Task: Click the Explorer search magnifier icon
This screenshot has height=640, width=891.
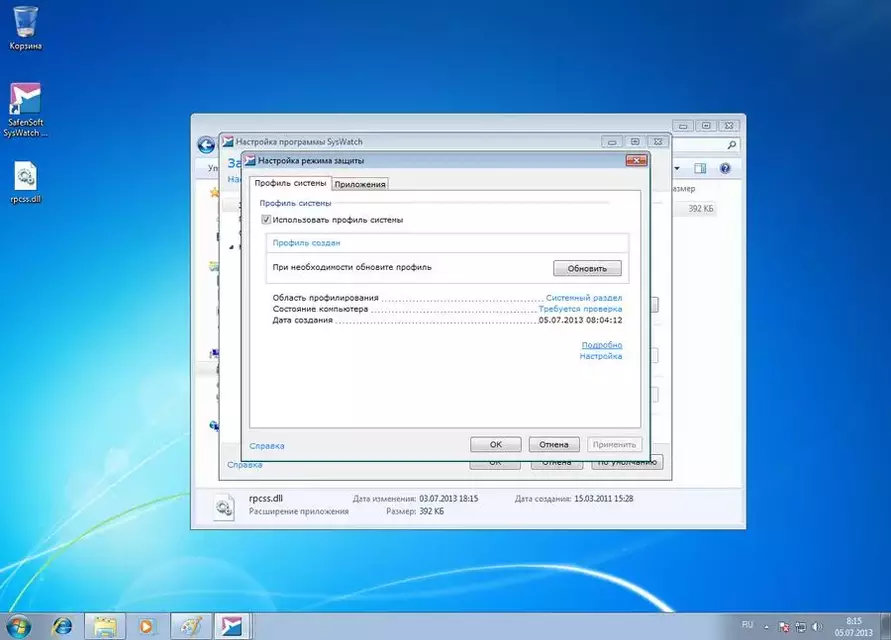Action: (x=731, y=145)
